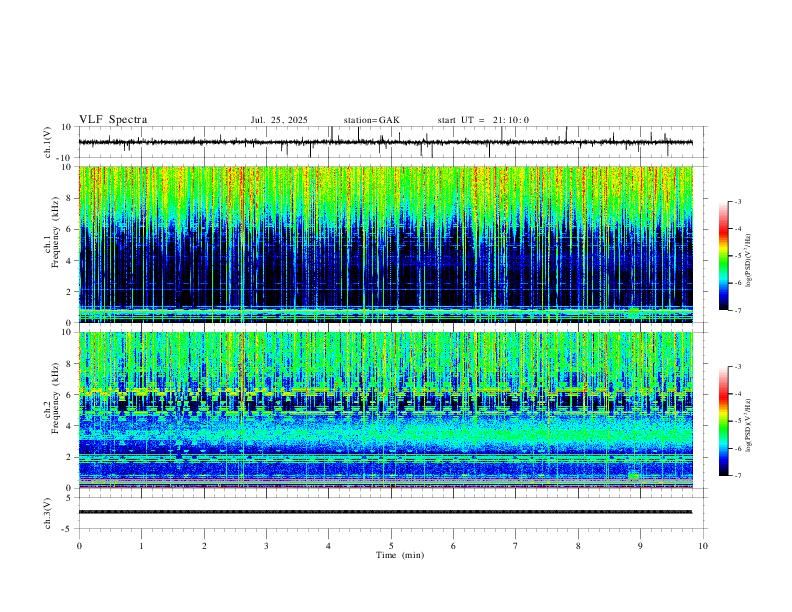The width and height of the screenshot is (792, 612).
Task: Click the time axis tick label "9"
Action: [640, 546]
